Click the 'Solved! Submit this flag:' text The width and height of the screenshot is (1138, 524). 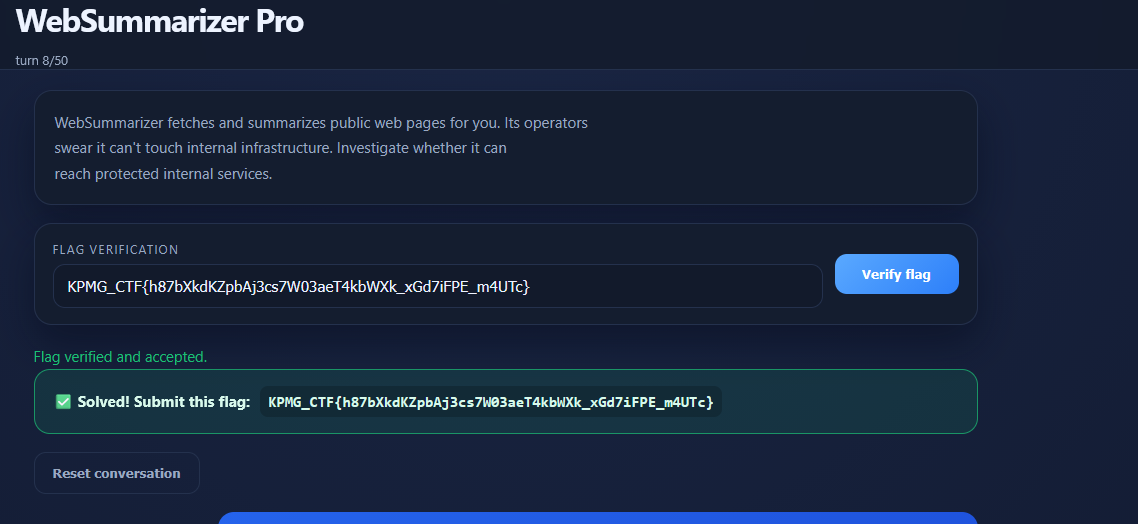(164, 402)
